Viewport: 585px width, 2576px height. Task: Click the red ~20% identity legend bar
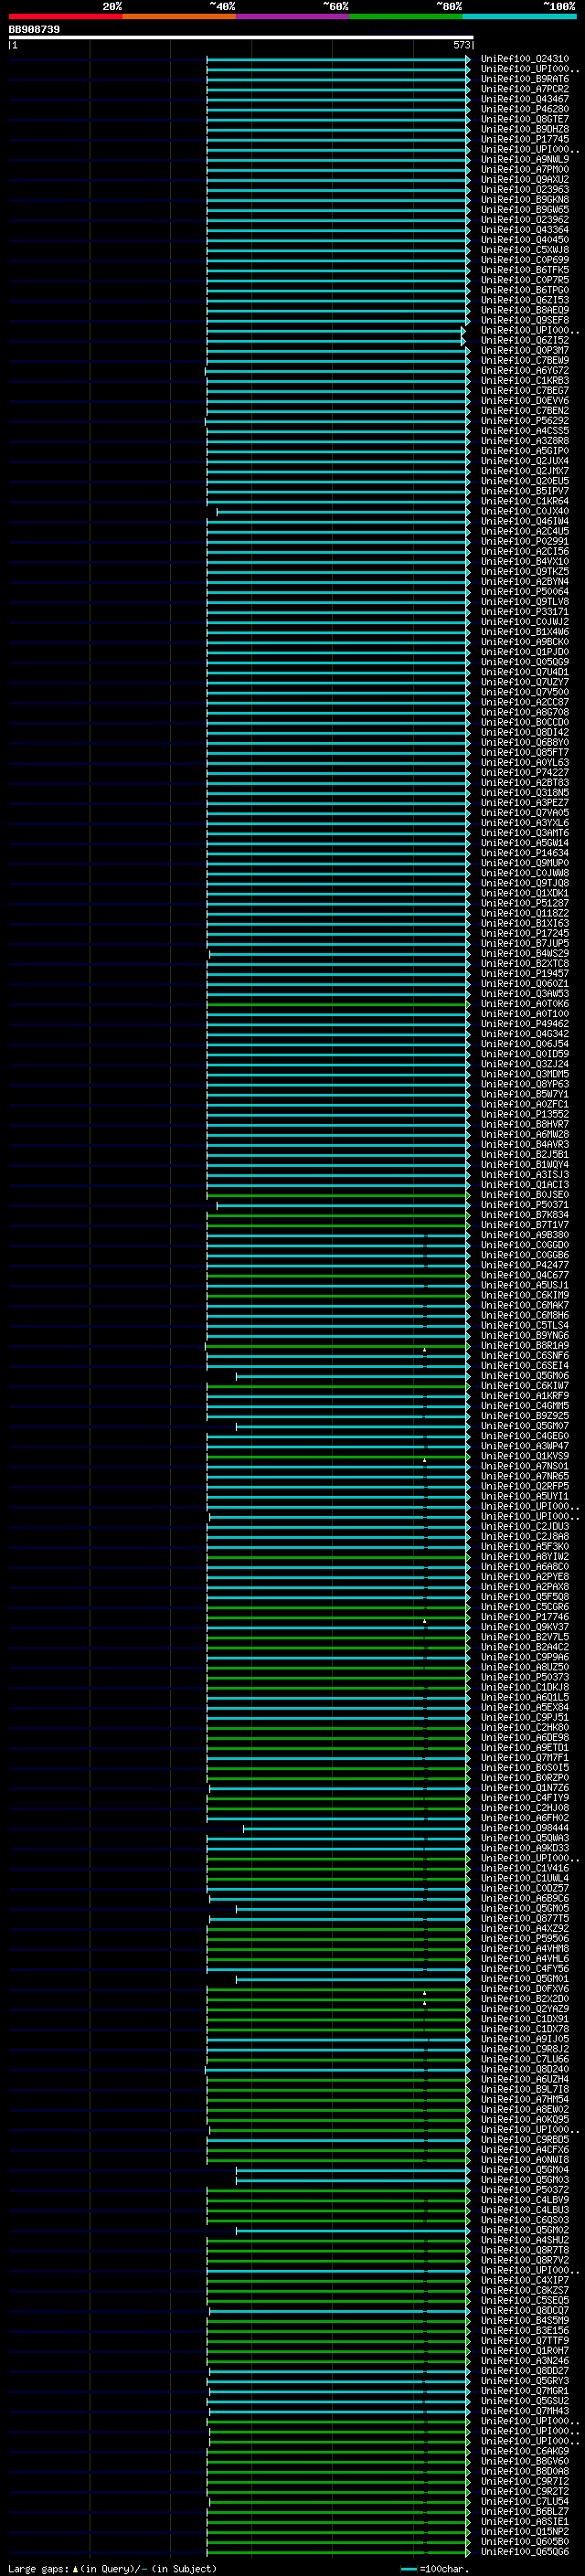65,16
